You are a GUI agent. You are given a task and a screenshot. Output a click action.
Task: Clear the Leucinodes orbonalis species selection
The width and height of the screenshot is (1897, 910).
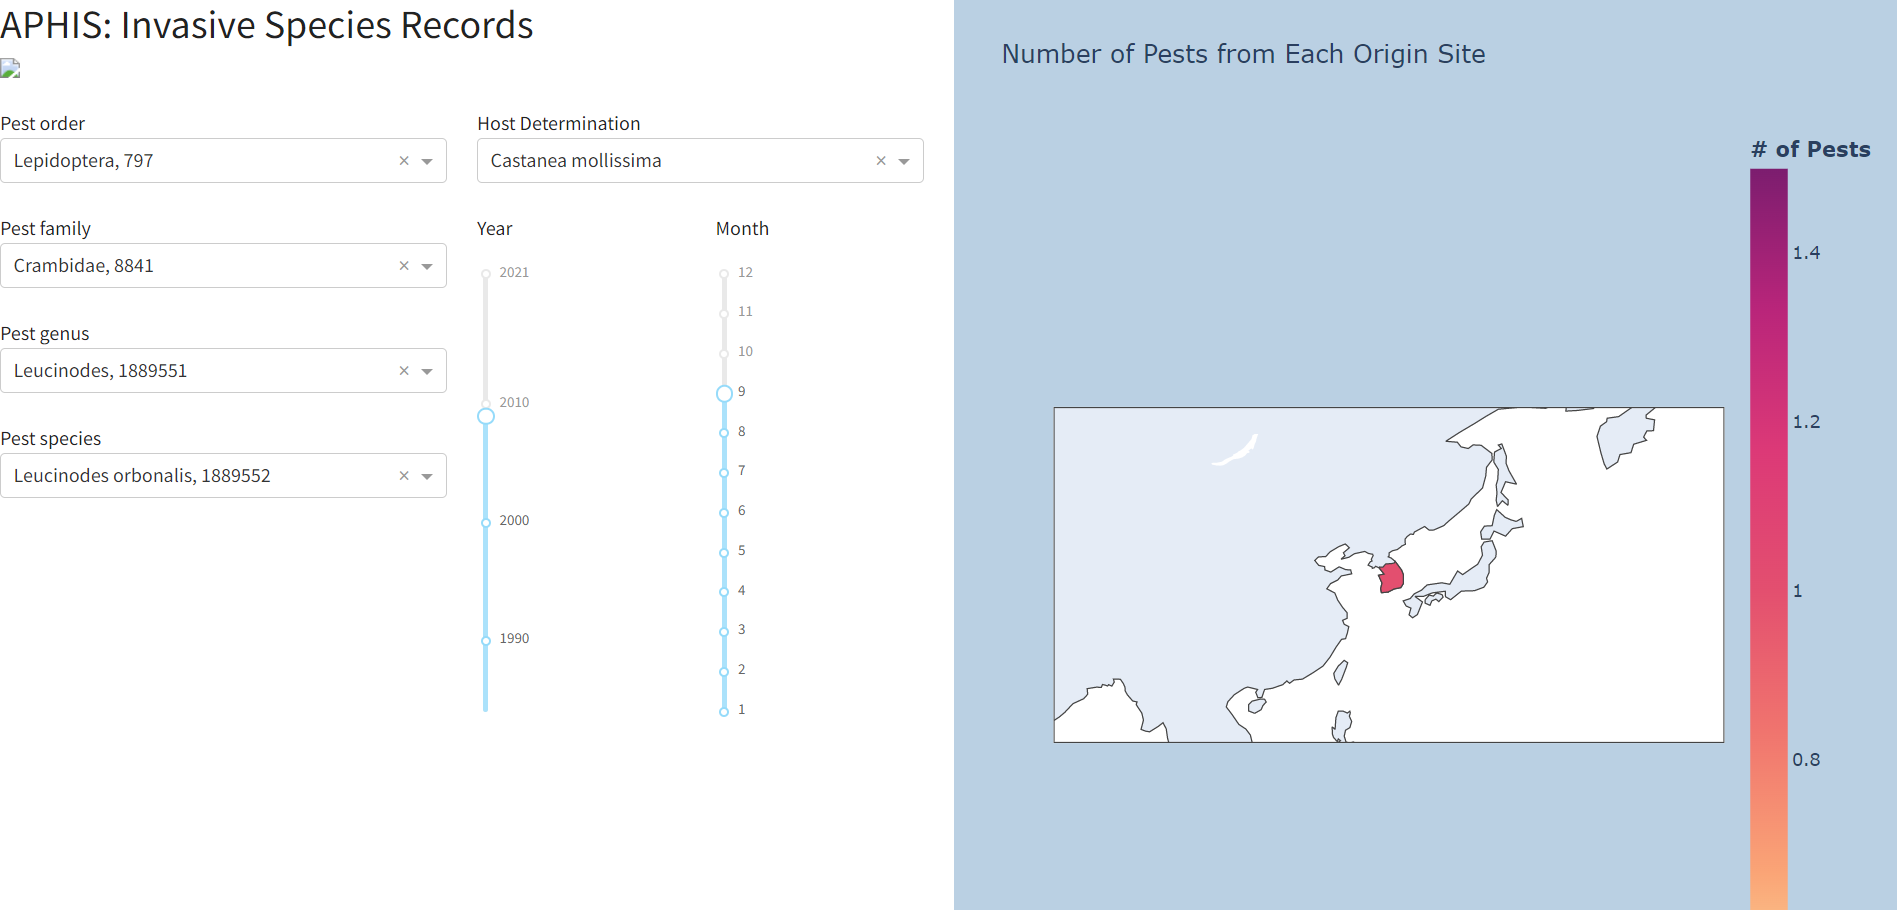(x=403, y=475)
